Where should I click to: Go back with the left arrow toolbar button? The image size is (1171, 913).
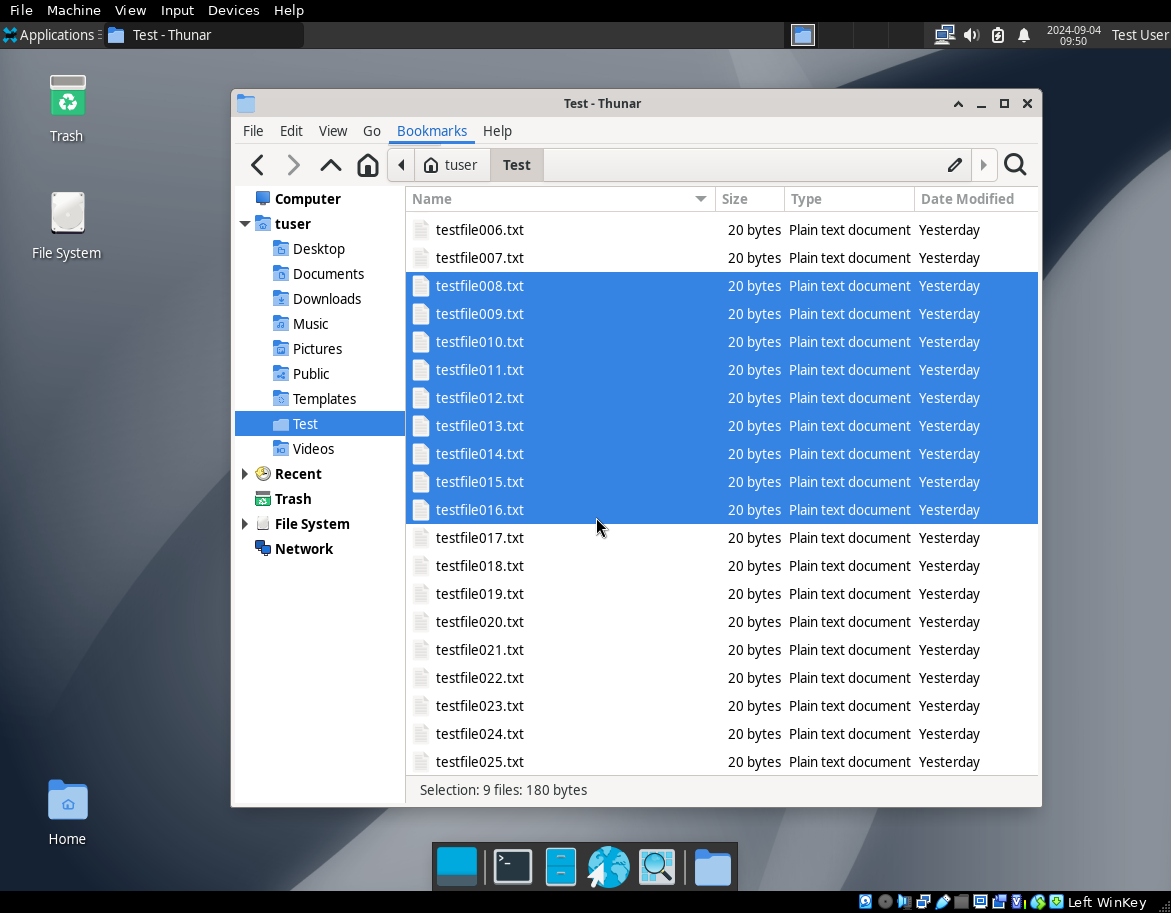pos(258,165)
